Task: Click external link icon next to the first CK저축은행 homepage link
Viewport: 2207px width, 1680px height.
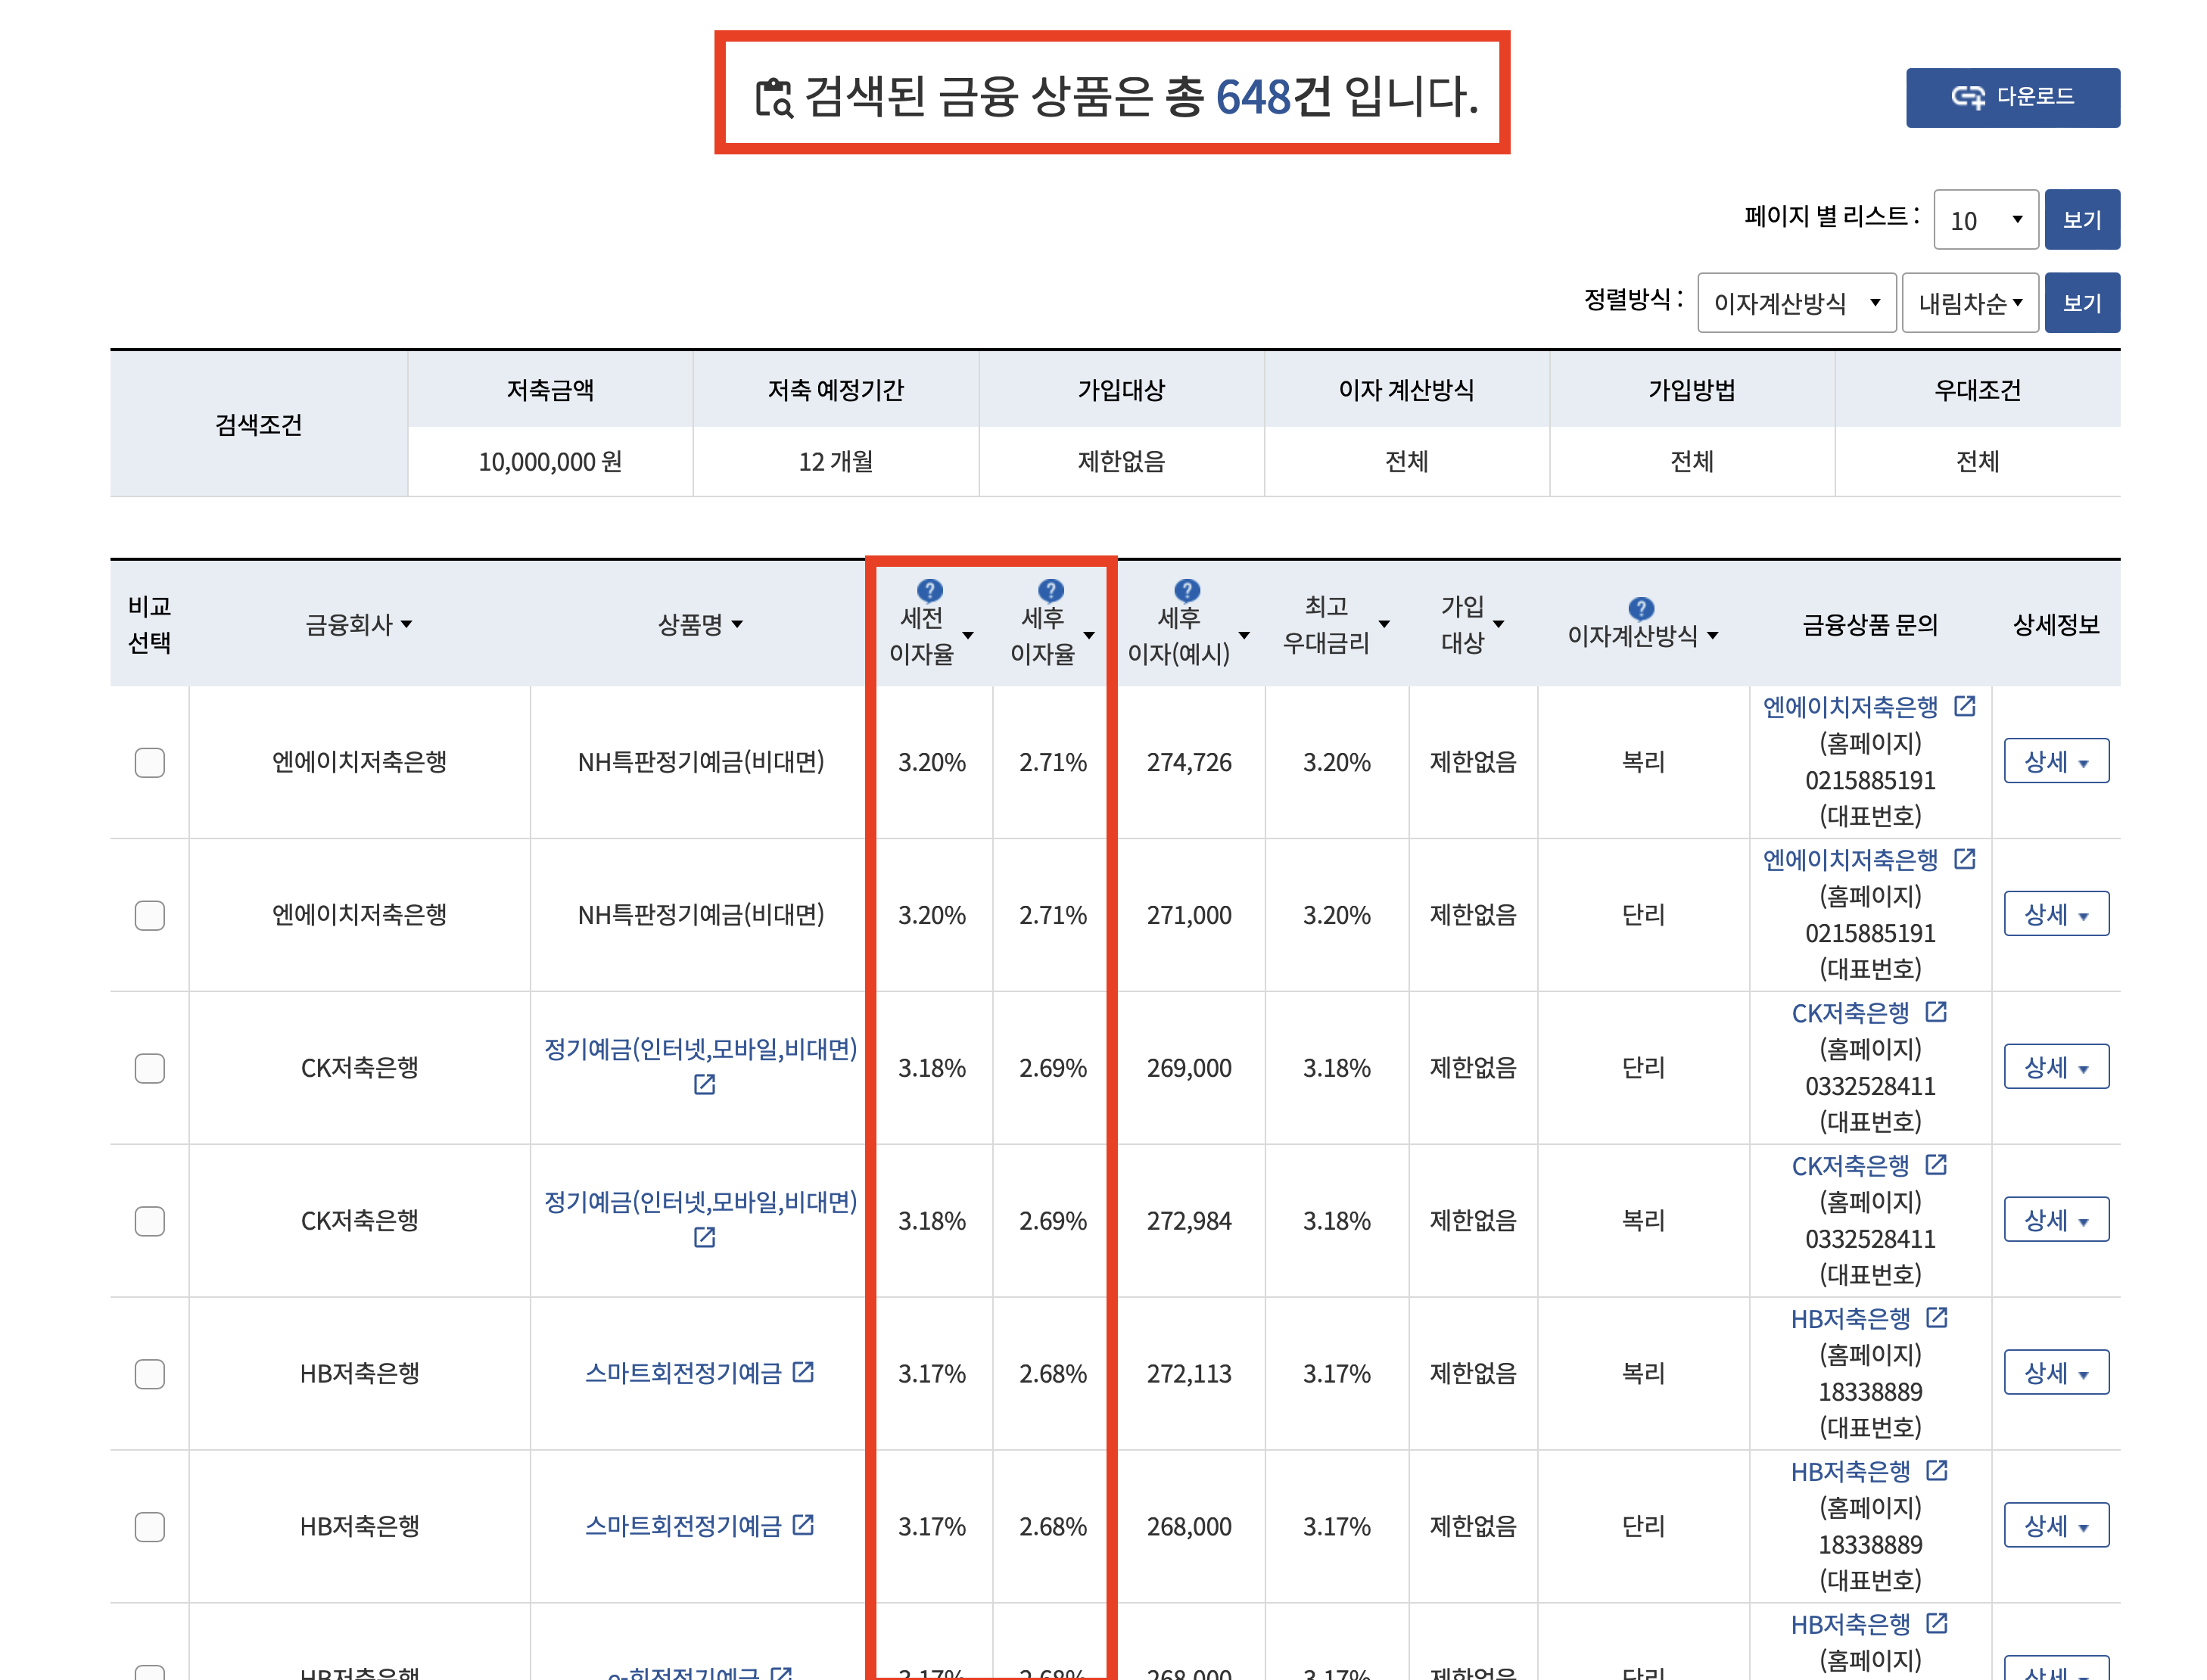Action: click(x=1936, y=1012)
